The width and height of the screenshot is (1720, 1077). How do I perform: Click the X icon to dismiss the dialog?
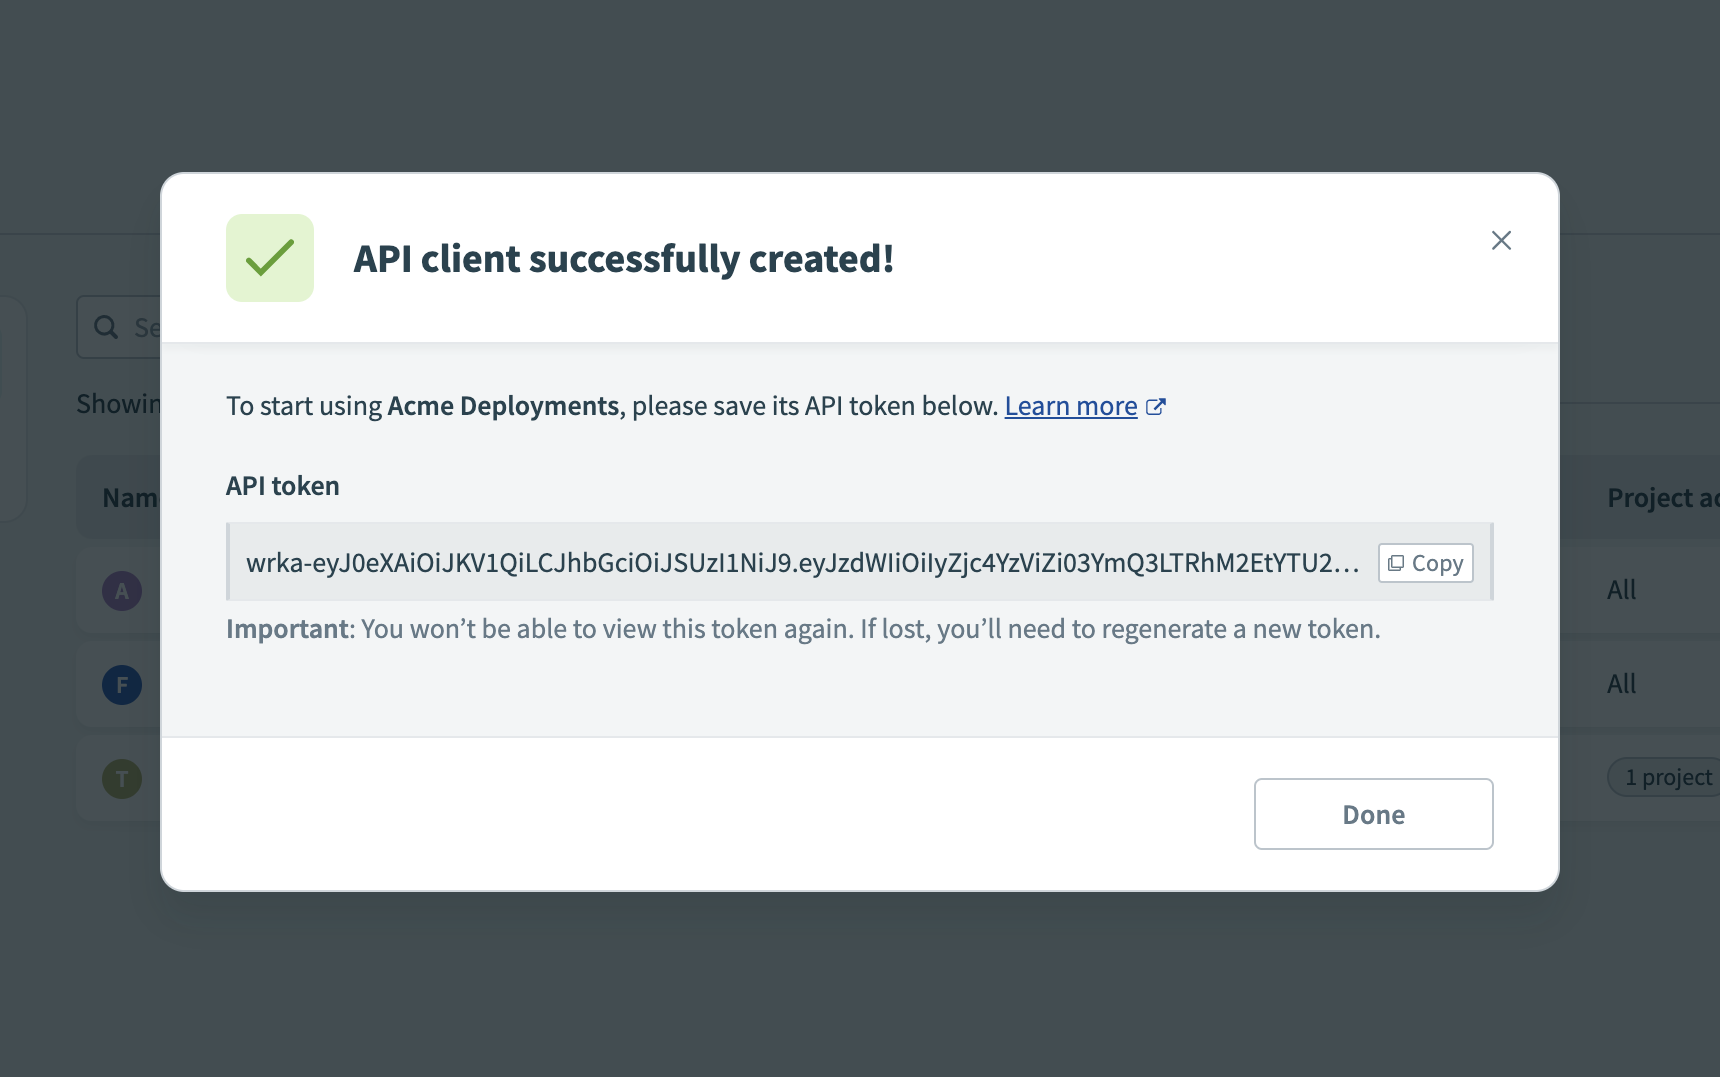click(x=1501, y=240)
